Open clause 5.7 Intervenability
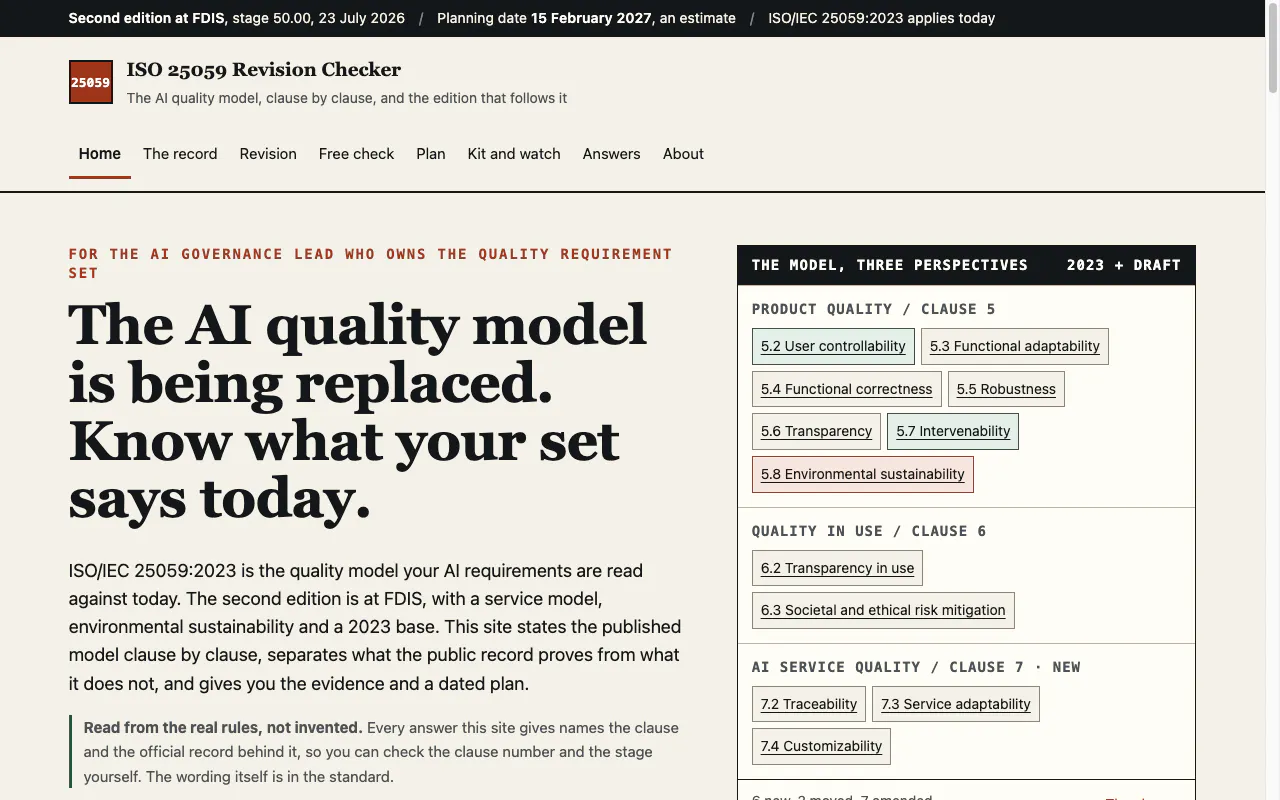The width and height of the screenshot is (1280, 800). [953, 431]
